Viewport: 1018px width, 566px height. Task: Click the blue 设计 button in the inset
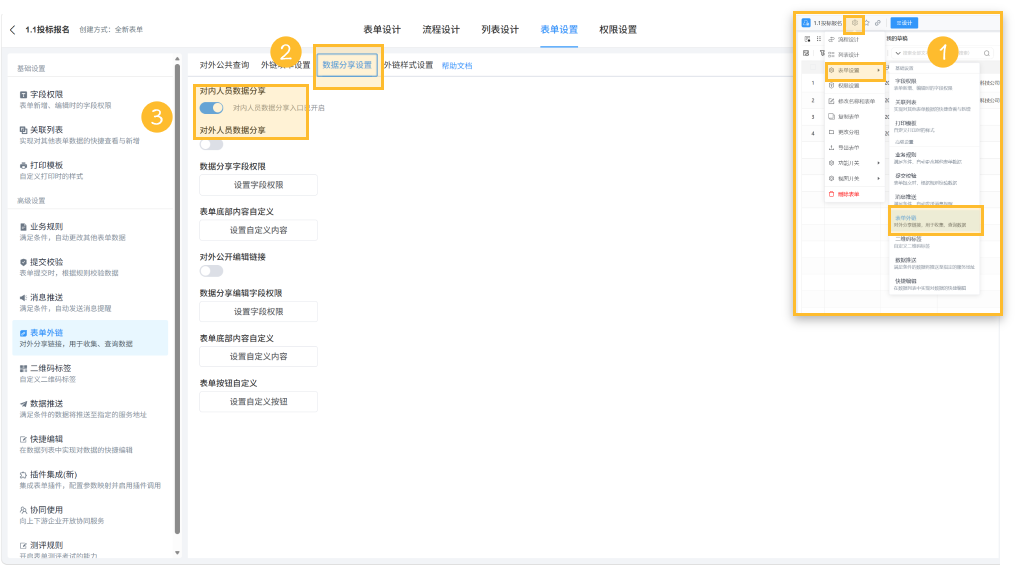point(904,23)
